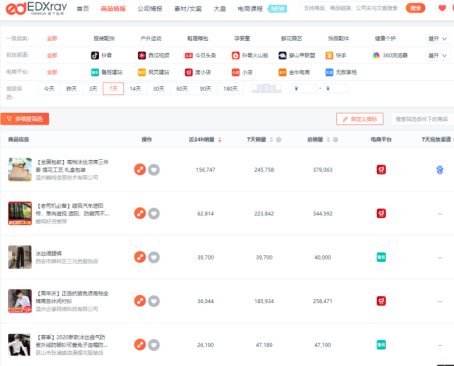Focus the maximum price field

click(336, 89)
